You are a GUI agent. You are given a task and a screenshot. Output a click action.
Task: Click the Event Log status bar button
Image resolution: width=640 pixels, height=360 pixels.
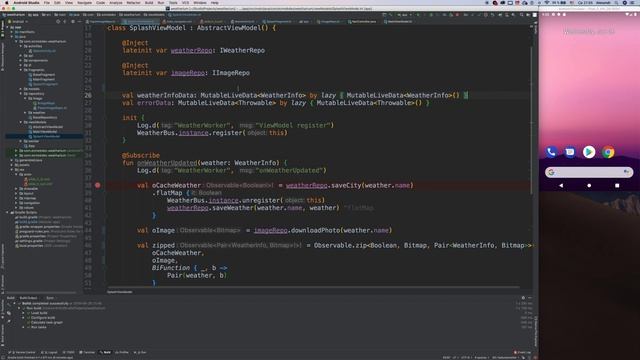click(522, 352)
